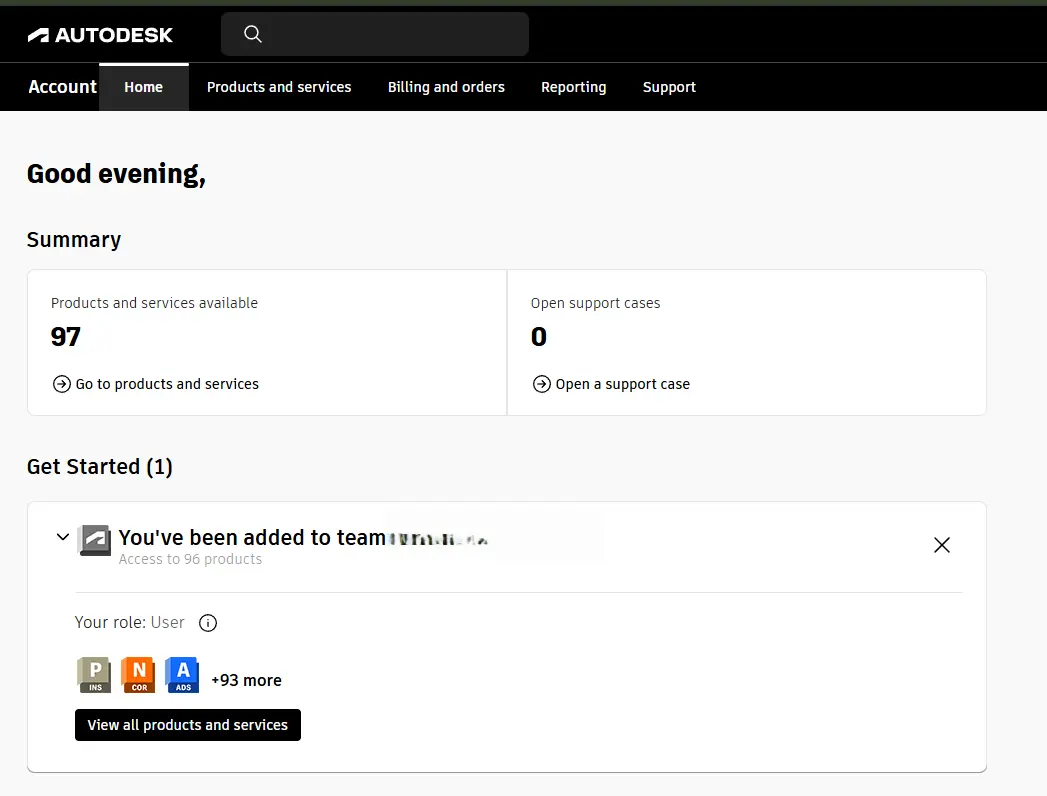Open the Reporting section
The width and height of the screenshot is (1047, 796).
click(x=574, y=87)
